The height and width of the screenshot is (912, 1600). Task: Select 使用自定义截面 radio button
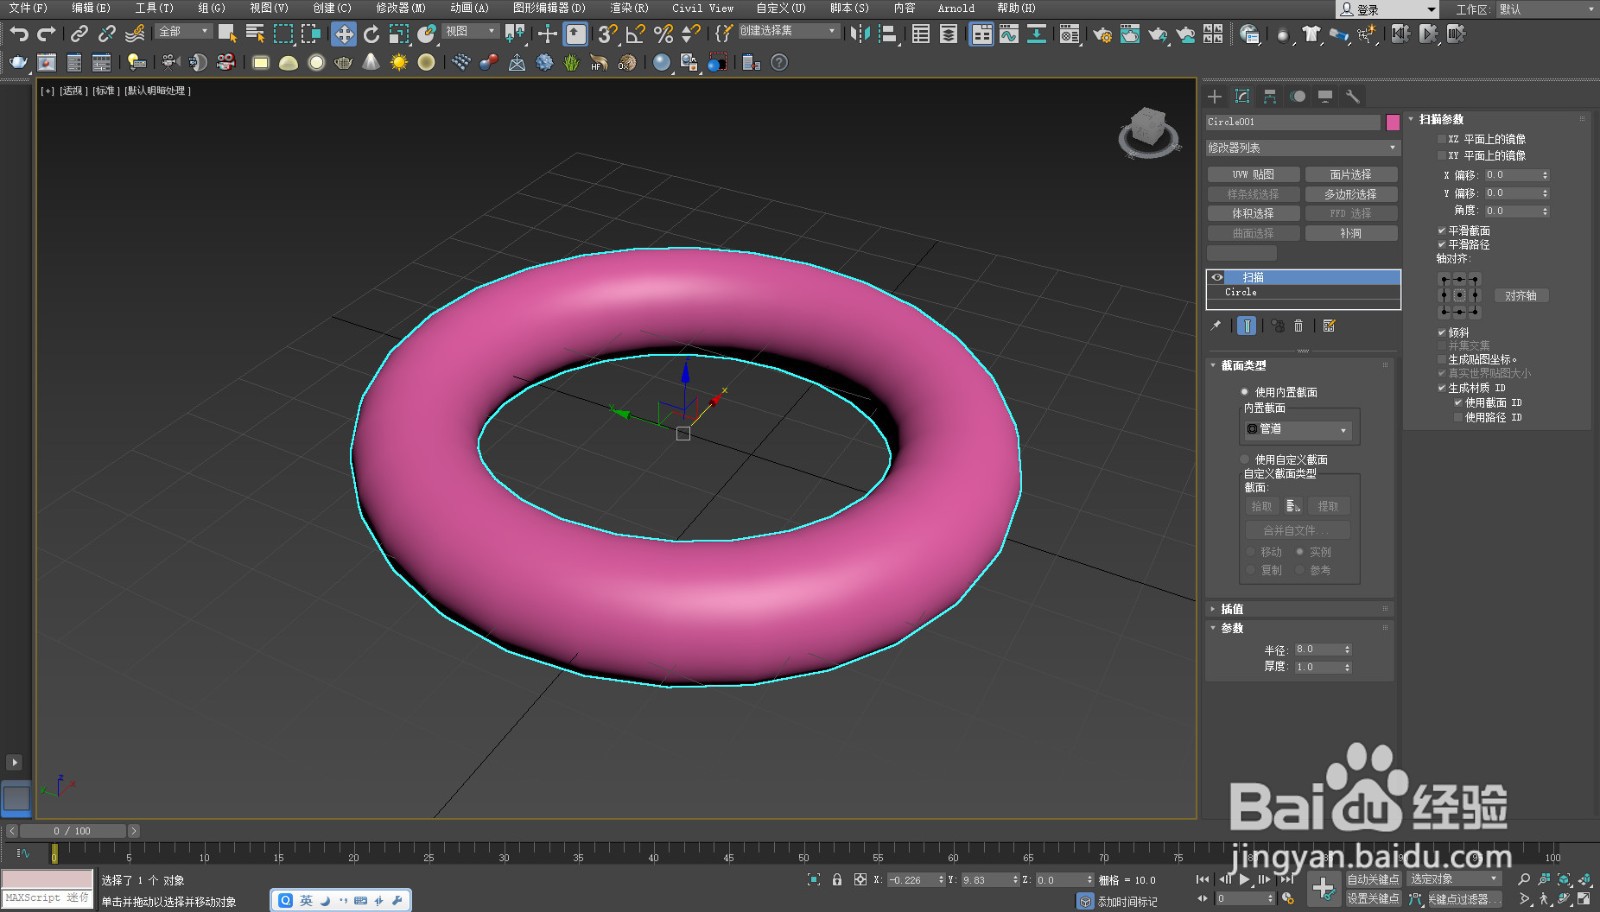pos(1245,460)
